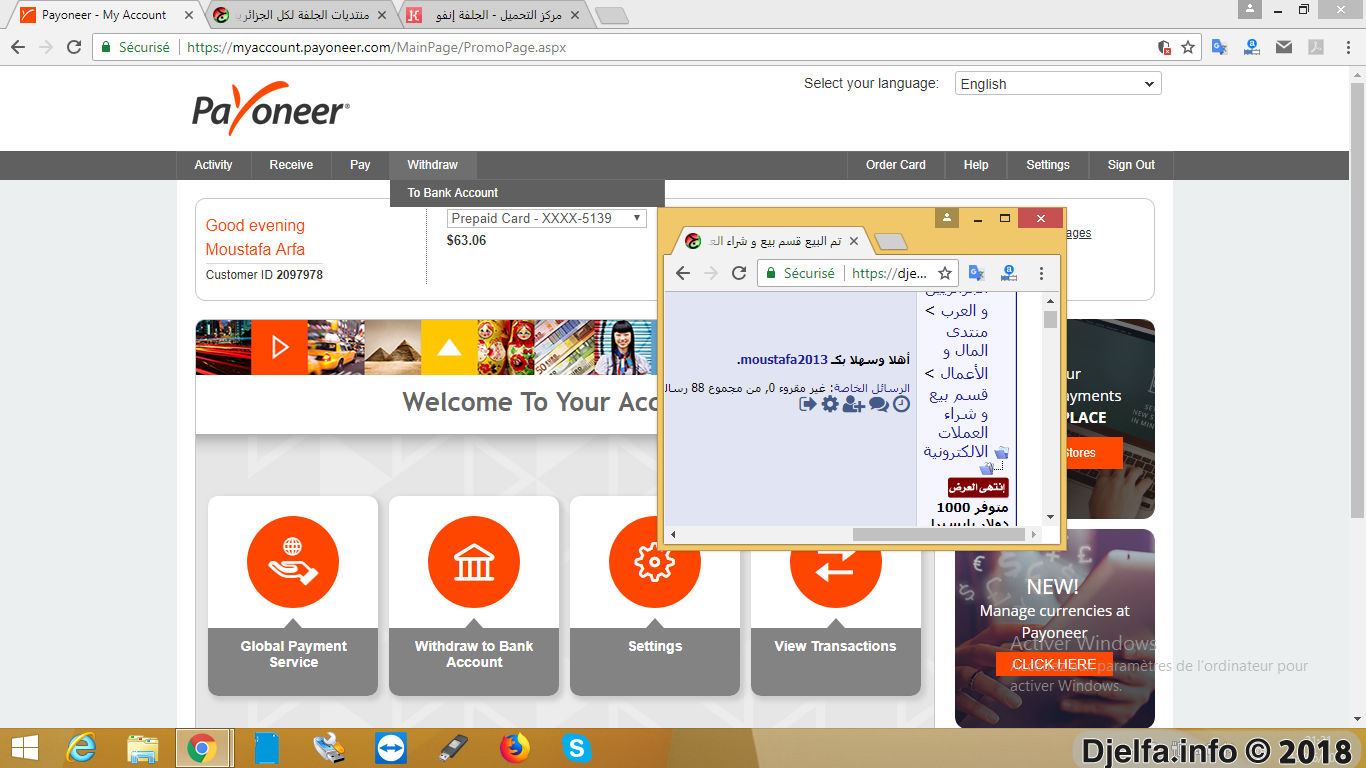Click the Global Payment Service orange icon
1366x768 pixels.
pos(293,562)
